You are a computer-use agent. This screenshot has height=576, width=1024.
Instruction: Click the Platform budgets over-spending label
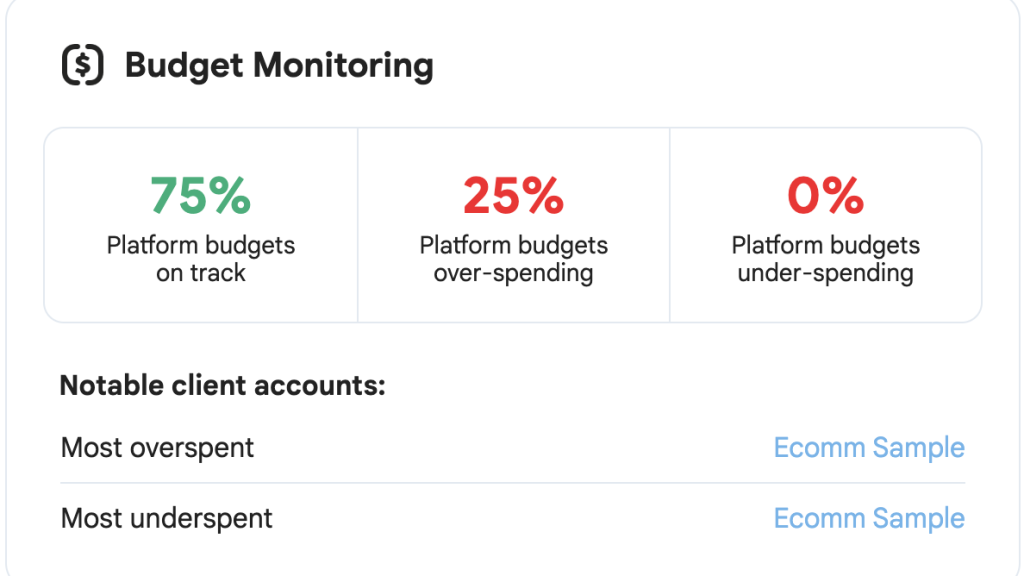(513, 259)
